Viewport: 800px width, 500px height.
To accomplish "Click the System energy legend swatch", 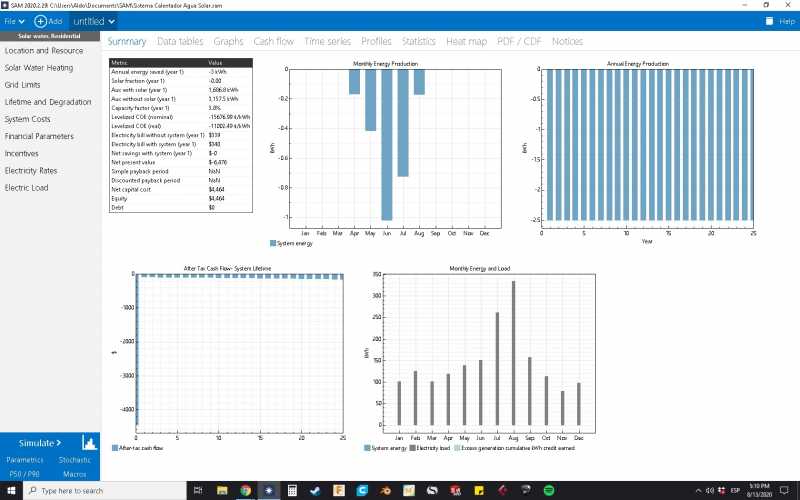I will click(x=273, y=243).
